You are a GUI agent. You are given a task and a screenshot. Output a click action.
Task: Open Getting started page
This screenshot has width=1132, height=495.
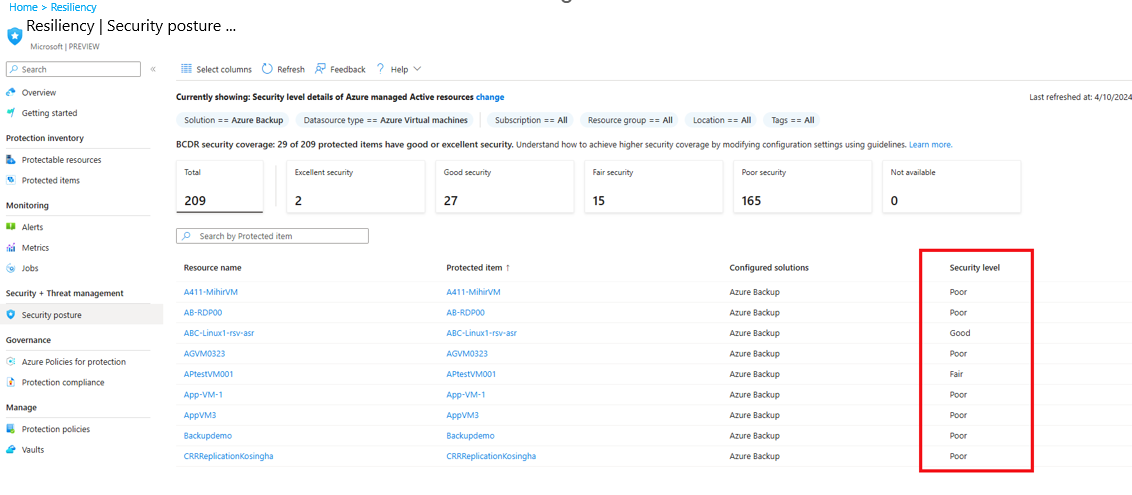click(x=49, y=113)
